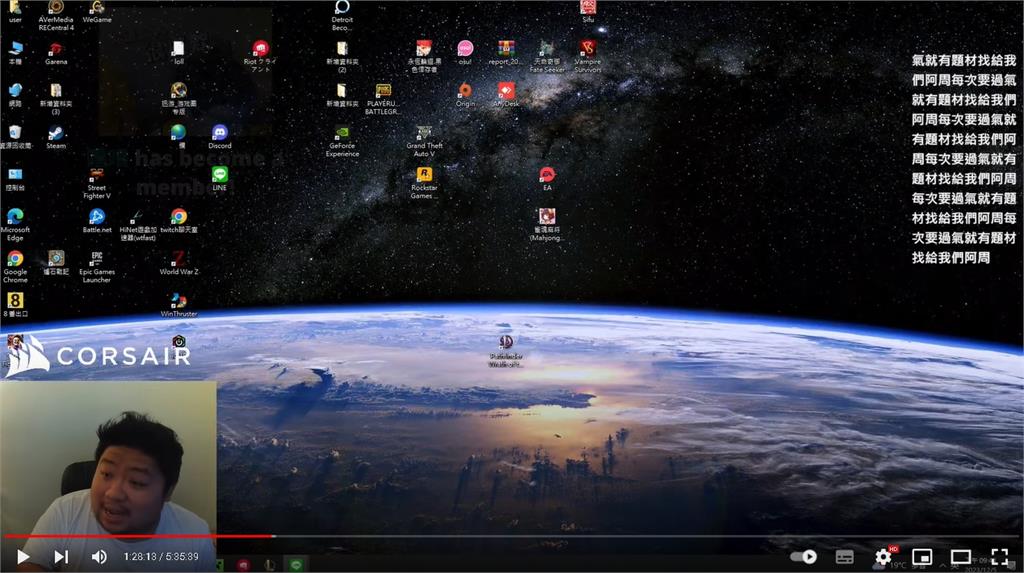
Task: Open the Mahjong Soul desktop shortcut
Action: [x=547, y=225]
